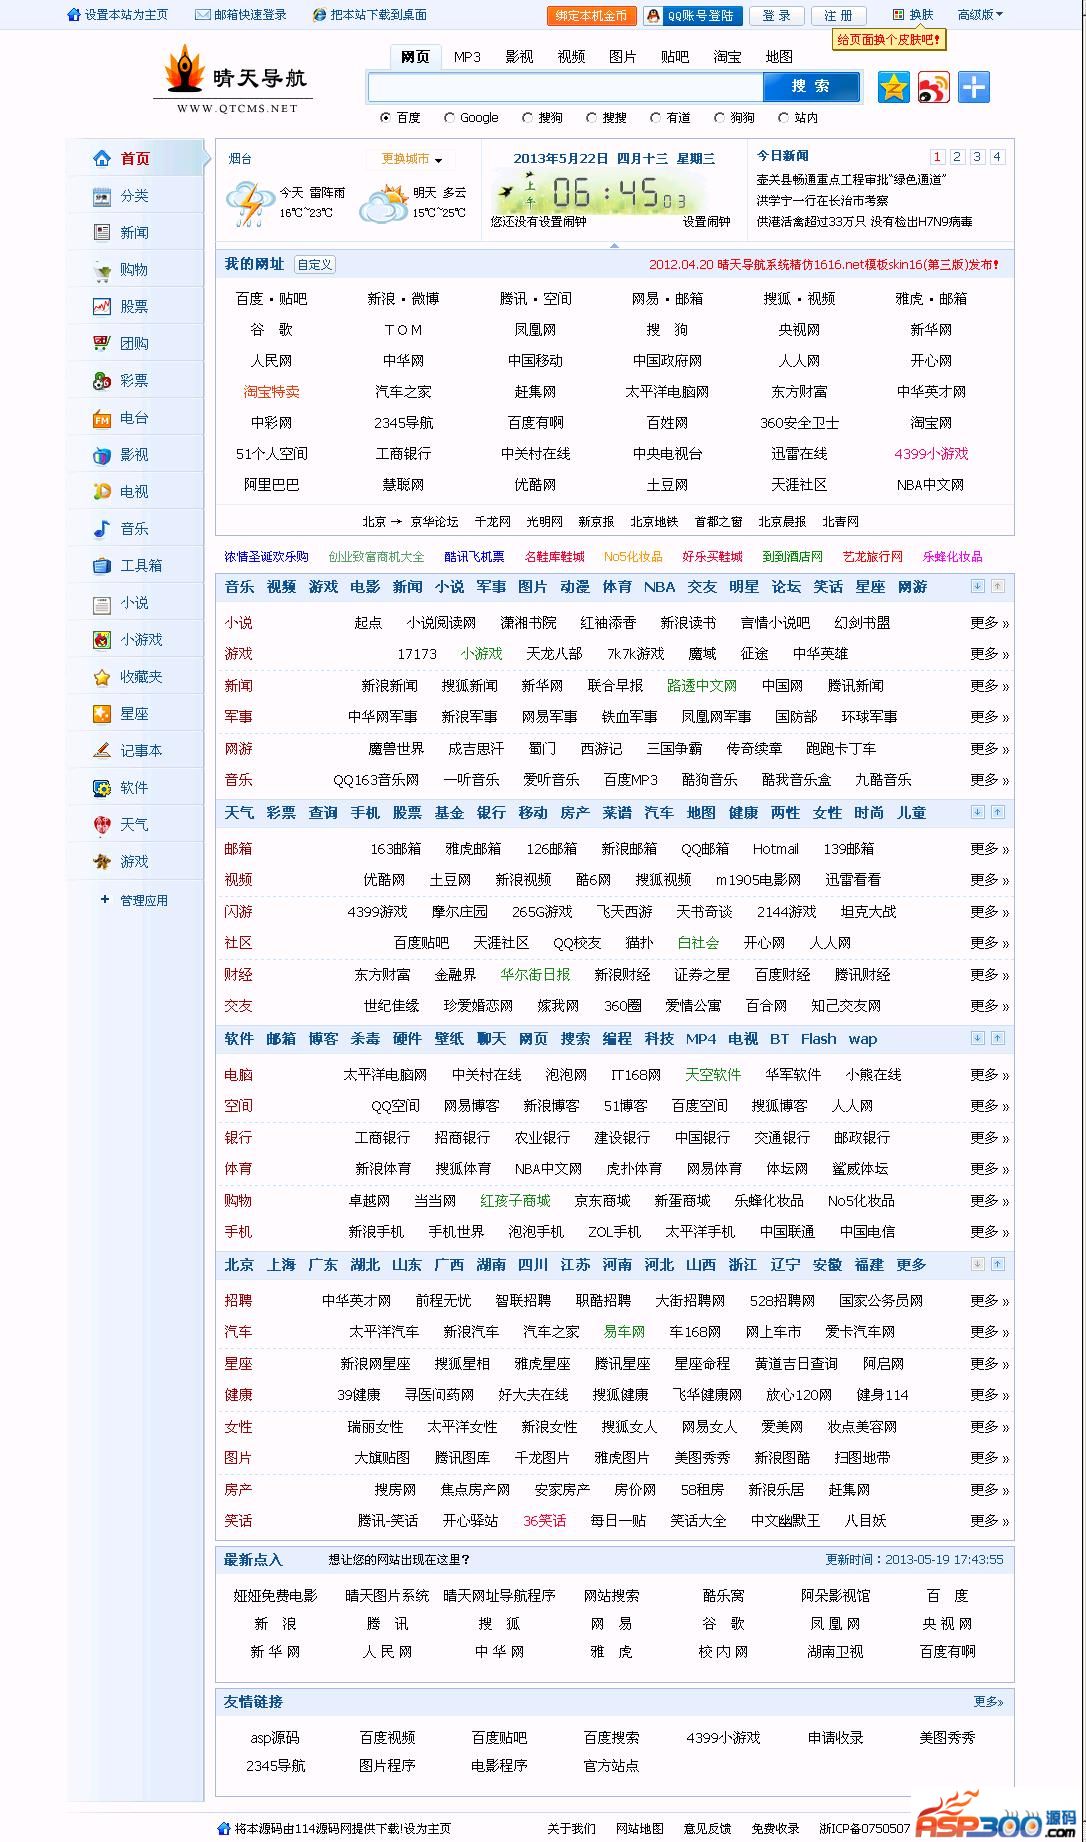Open sidebar 购物 shopping cart icon
This screenshot has width=1086, height=1842.
(x=101, y=270)
